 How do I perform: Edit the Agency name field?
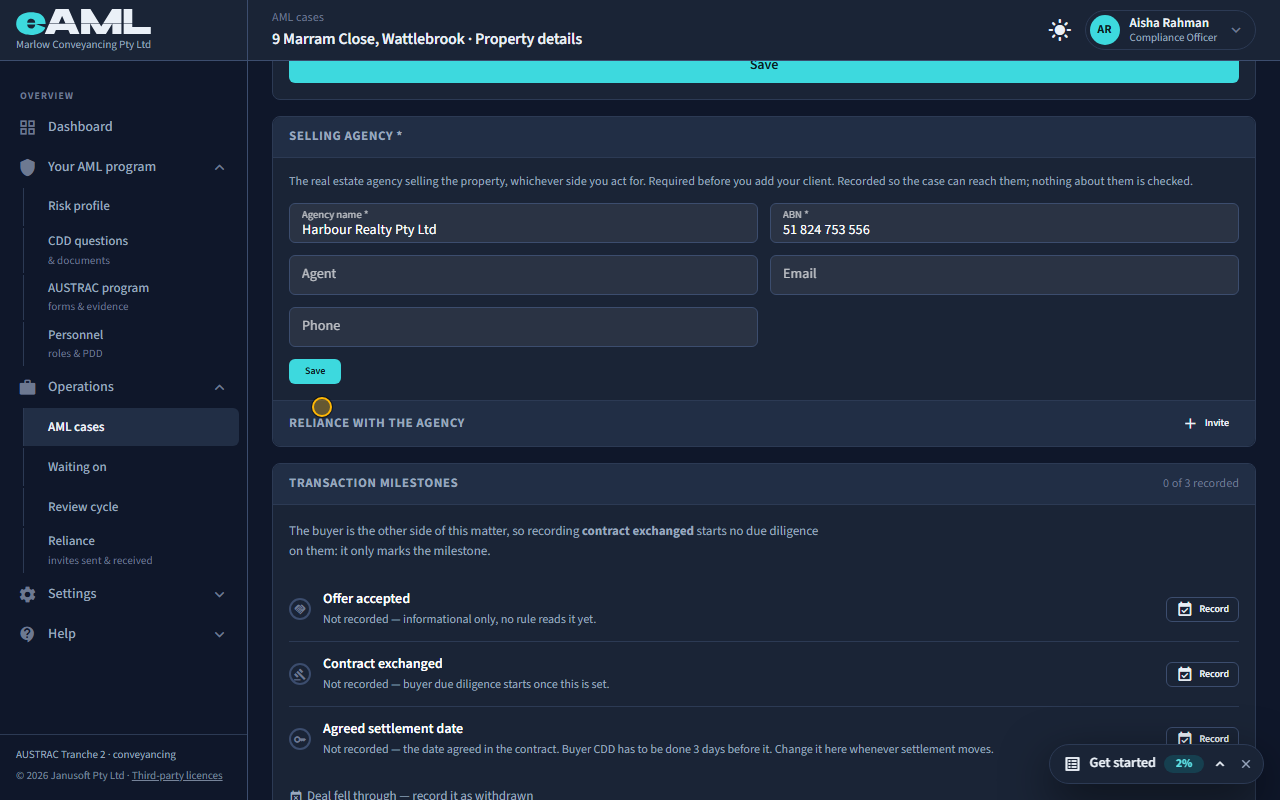523,223
